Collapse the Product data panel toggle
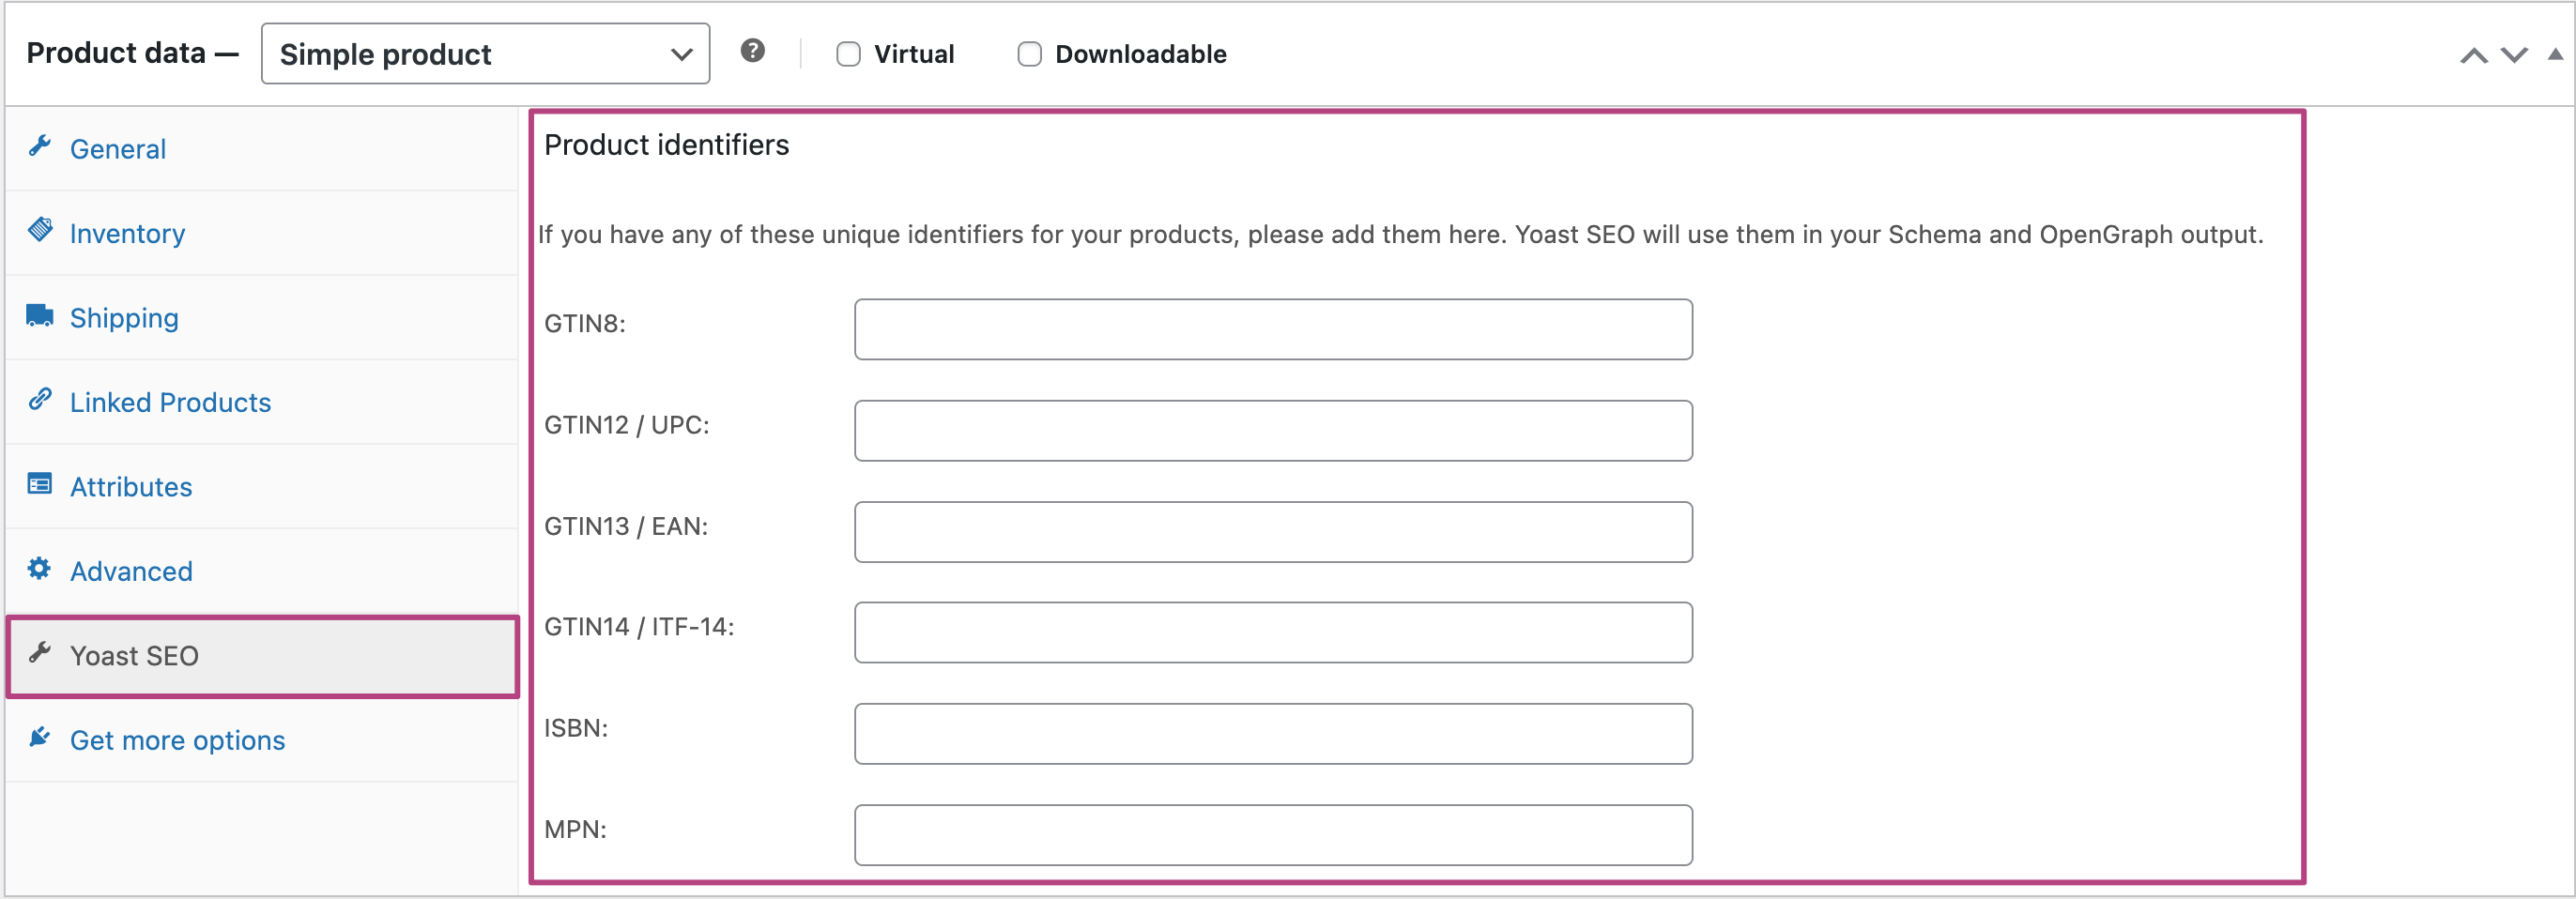 pyautogui.click(x=2555, y=55)
